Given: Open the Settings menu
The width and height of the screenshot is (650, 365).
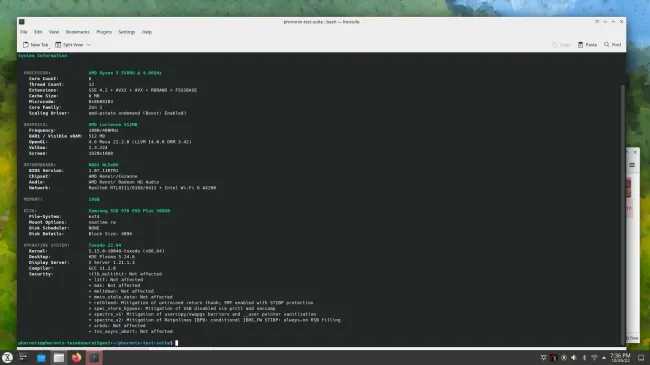Looking at the screenshot, I should click(127, 32).
